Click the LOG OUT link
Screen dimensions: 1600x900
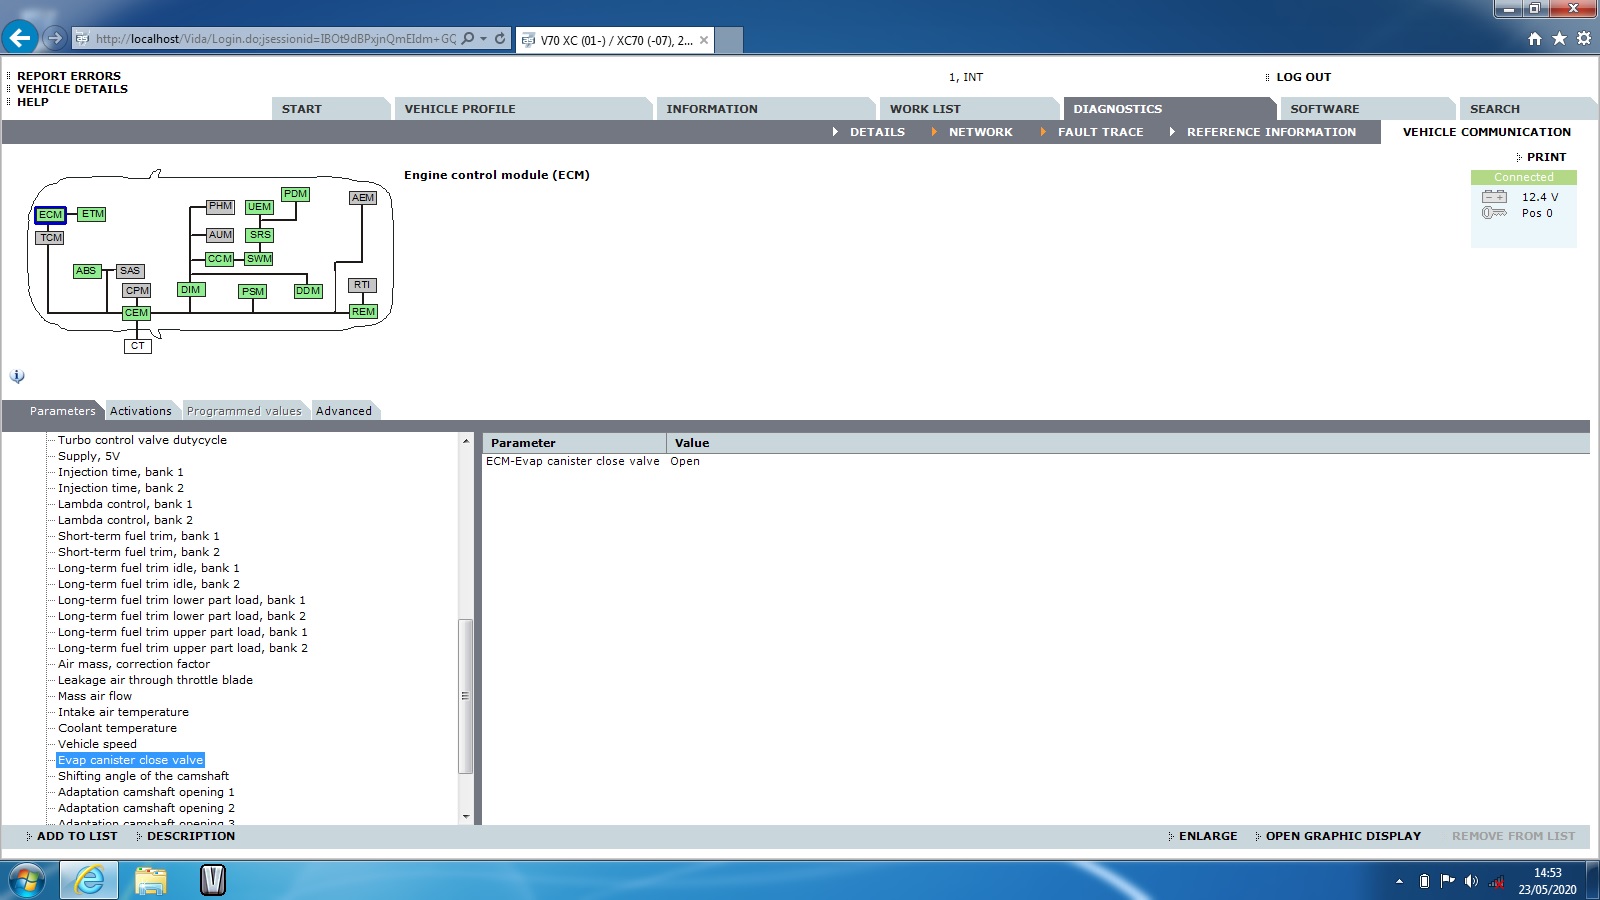(1303, 77)
